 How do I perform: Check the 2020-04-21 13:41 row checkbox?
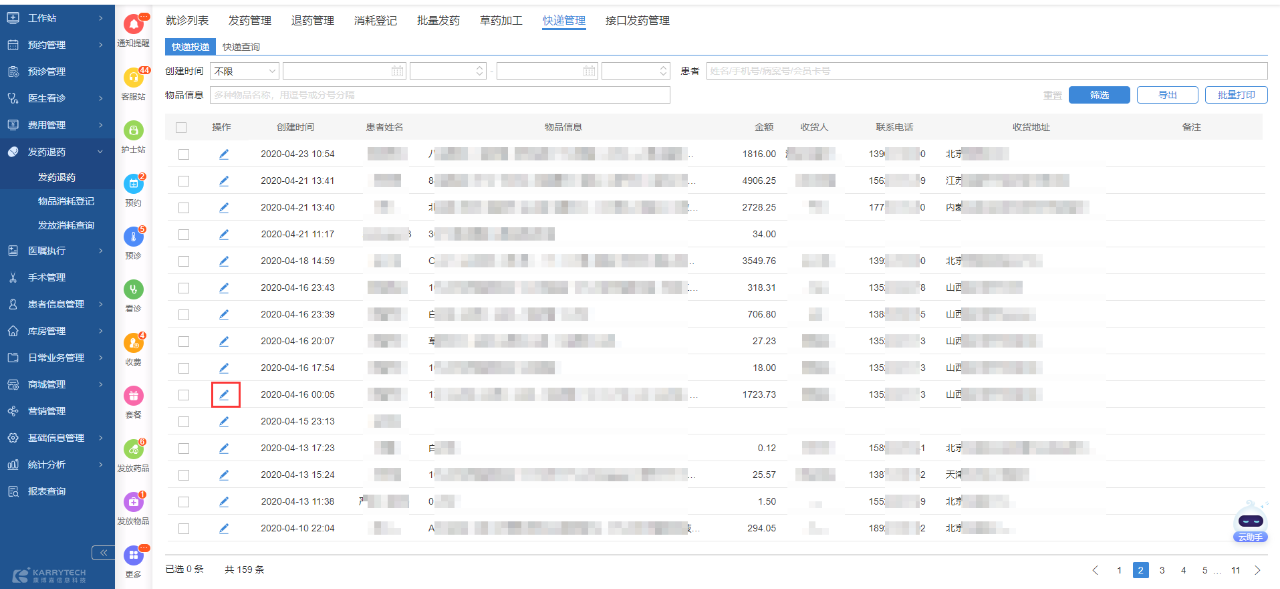[183, 181]
